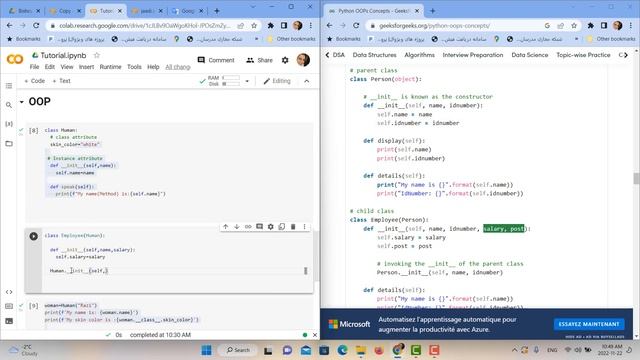Open Colab settings gear in header
Viewport: 640px width, 360px height.
pos(285,60)
